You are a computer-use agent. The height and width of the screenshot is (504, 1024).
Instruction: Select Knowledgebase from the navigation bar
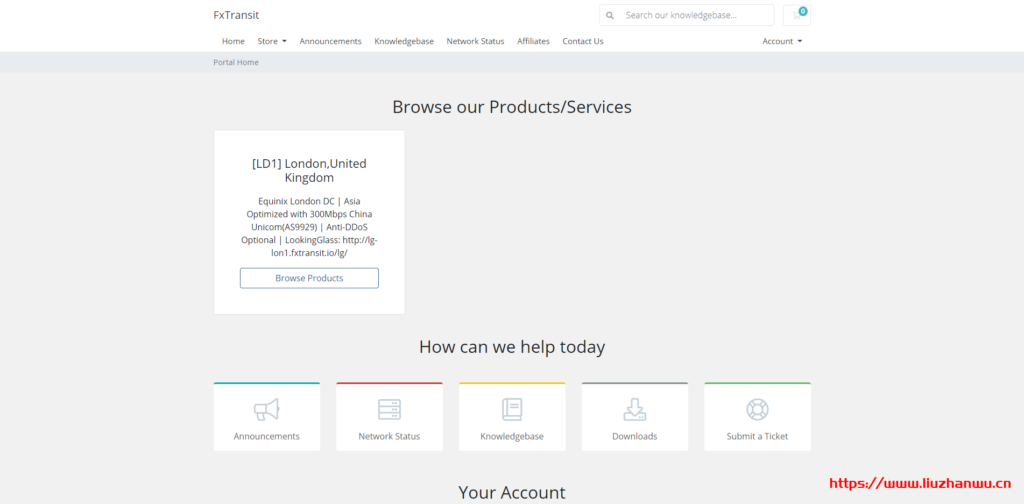pos(404,41)
